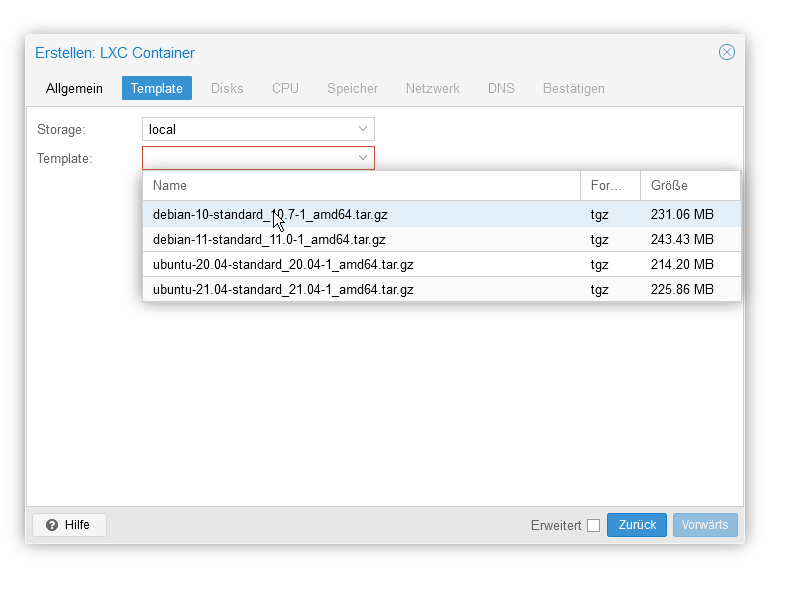Viewport: 788px width, 589px height.
Task: Sort list by Größe column header
Action: (690, 185)
